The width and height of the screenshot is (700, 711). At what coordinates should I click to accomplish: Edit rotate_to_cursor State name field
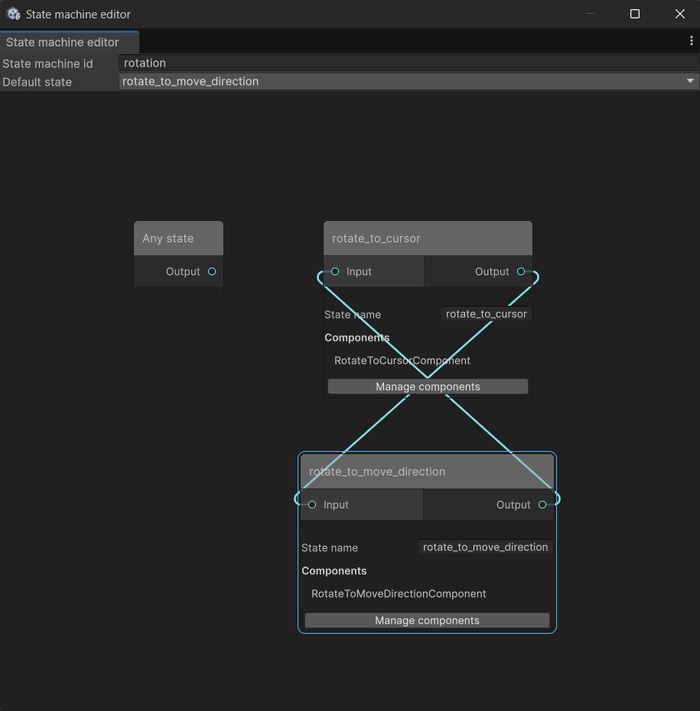(486, 314)
